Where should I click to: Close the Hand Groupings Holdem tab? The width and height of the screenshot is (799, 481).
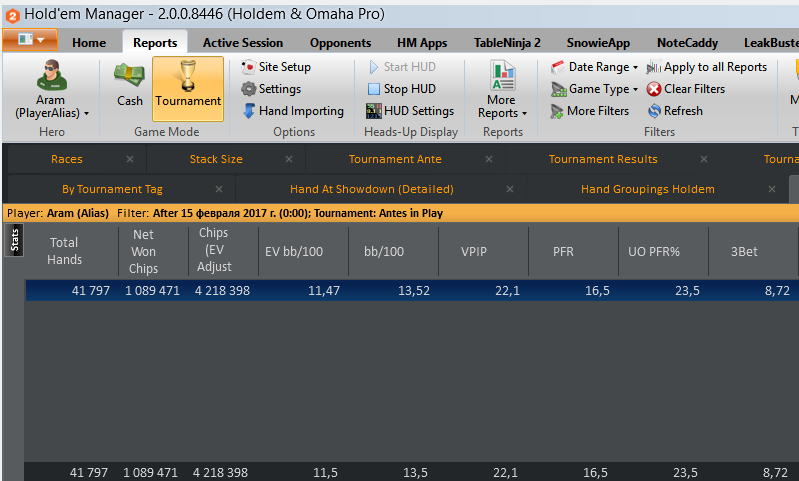[772, 189]
